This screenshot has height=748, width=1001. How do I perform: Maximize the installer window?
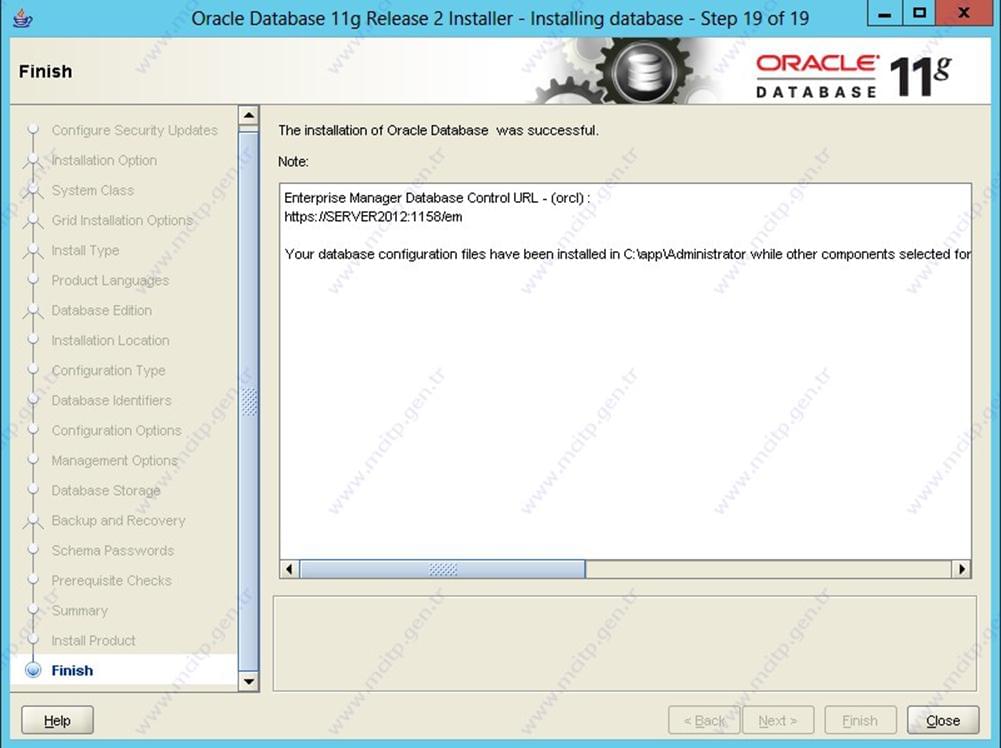[919, 13]
